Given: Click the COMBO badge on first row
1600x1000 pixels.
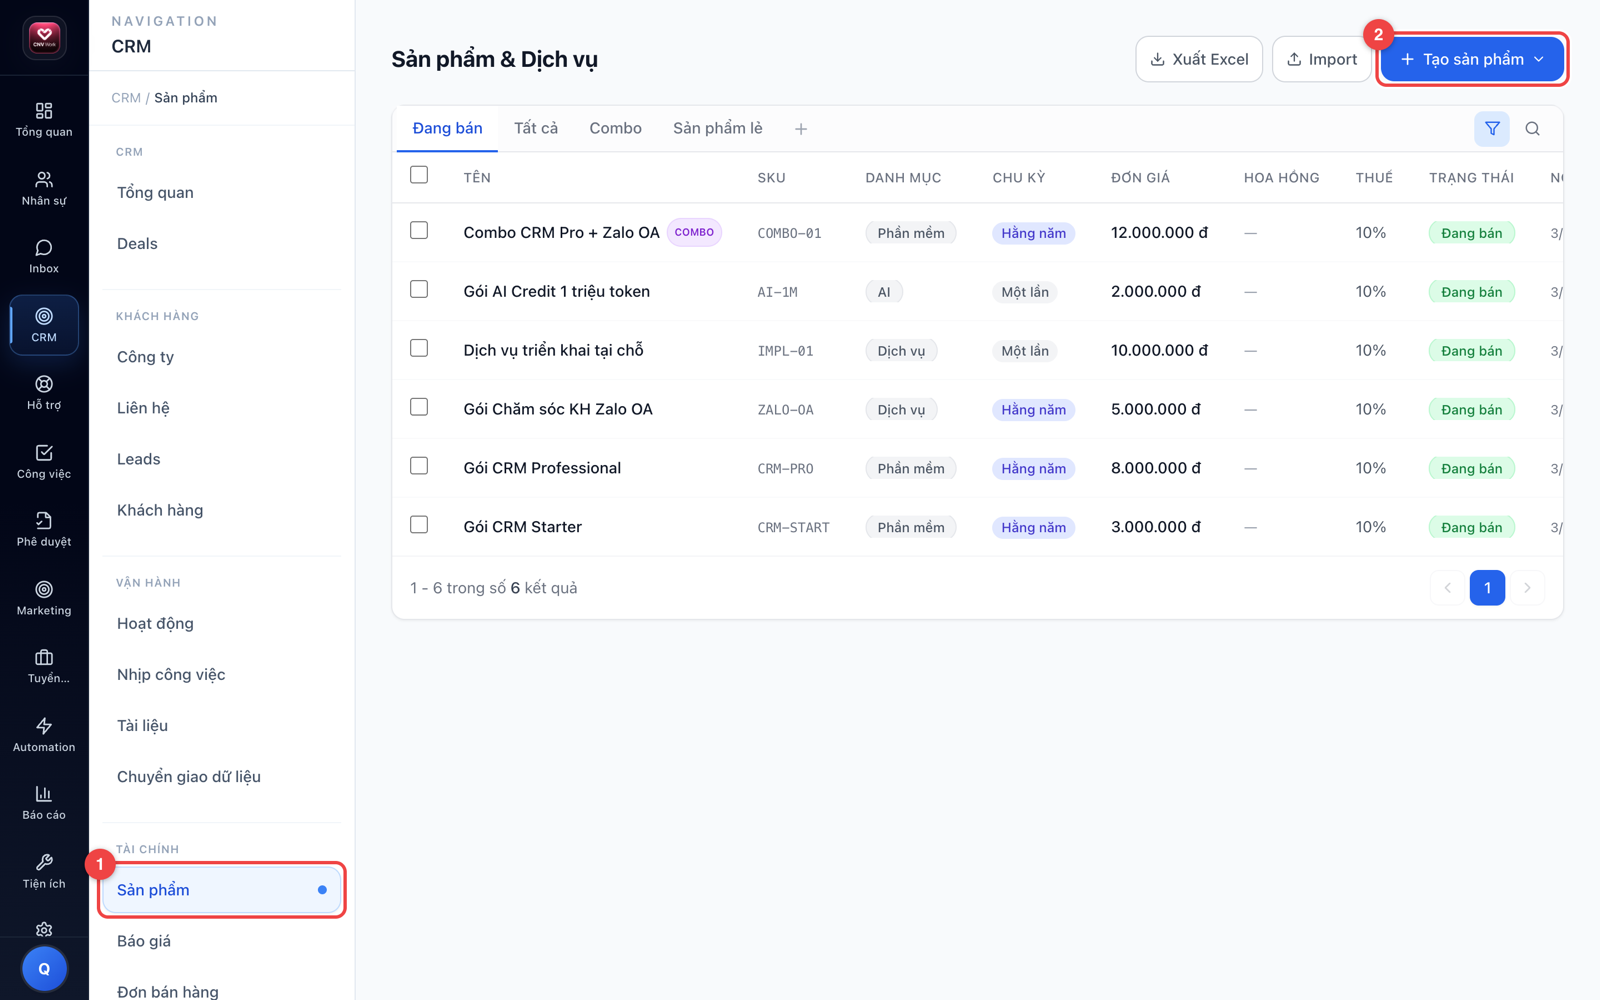Looking at the screenshot, I should coord(694,232).
